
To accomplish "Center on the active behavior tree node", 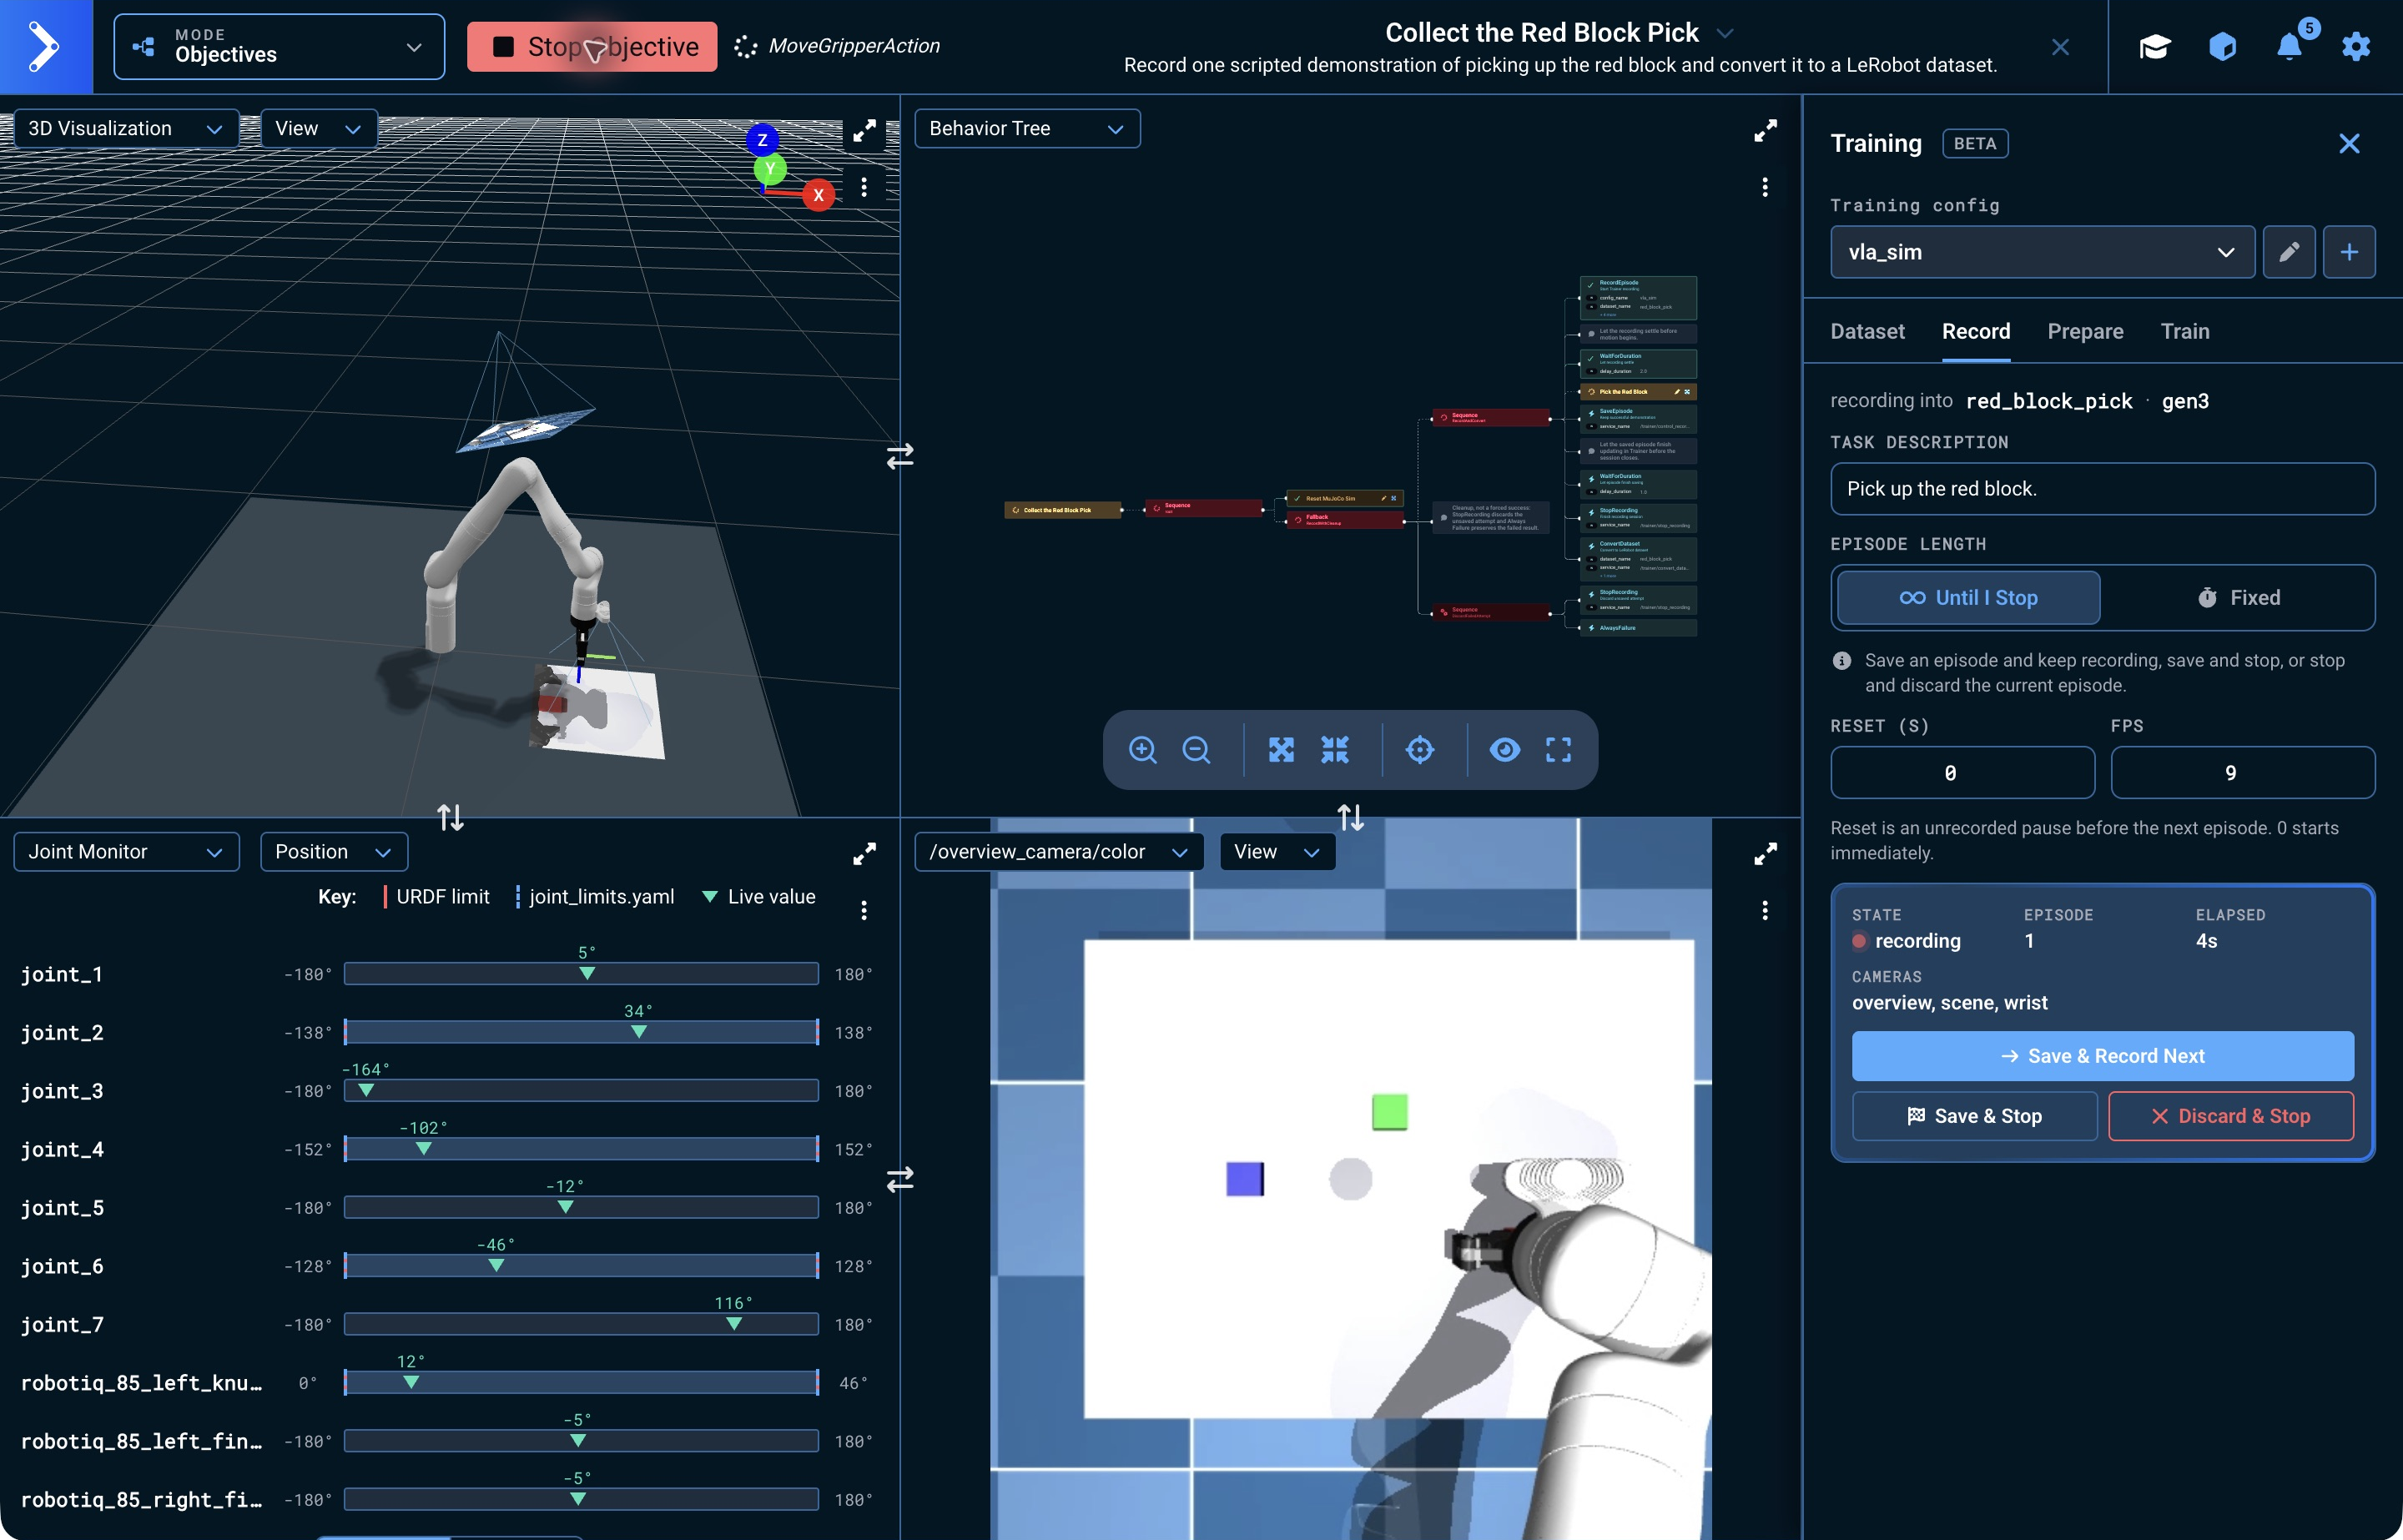I will pyautogui.click(x=1420, y=750).
